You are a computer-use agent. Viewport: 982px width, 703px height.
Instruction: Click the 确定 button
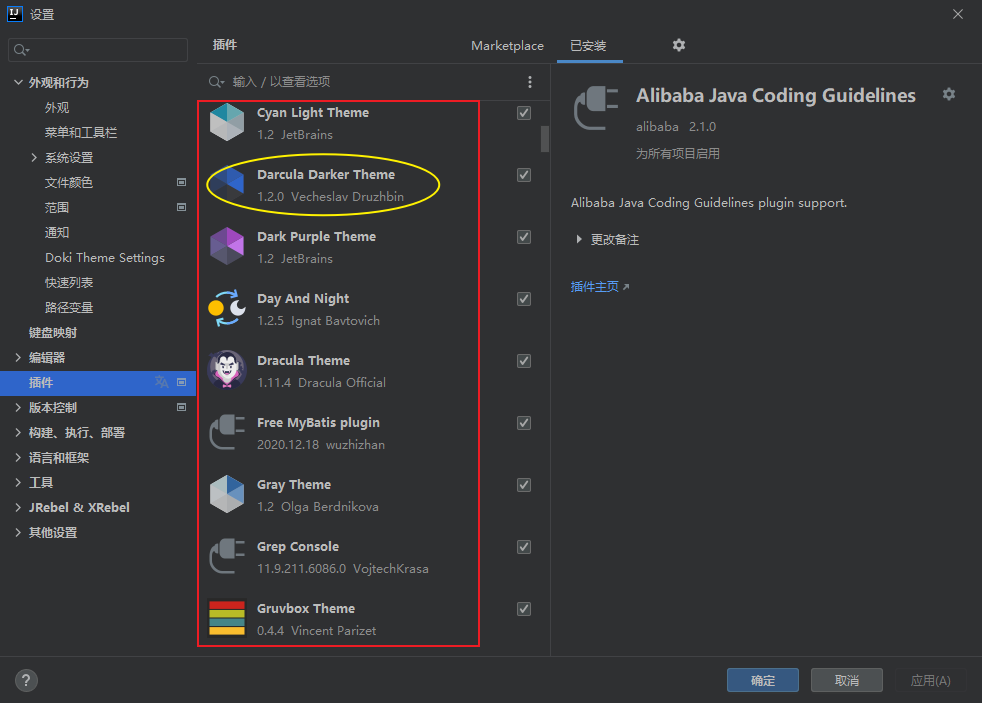pos(763,680)
